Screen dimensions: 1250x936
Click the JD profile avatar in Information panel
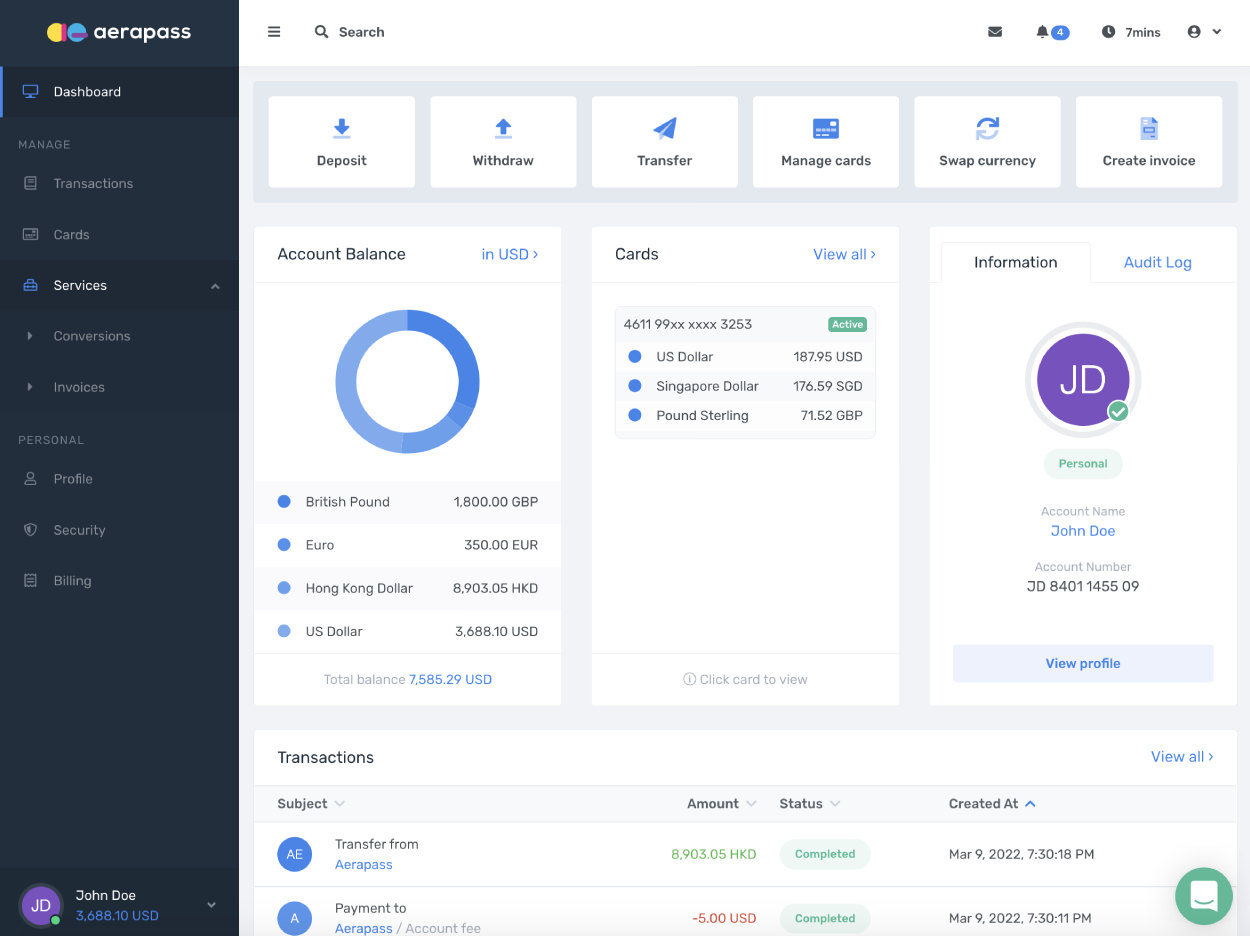click(x=1083, y=380)
